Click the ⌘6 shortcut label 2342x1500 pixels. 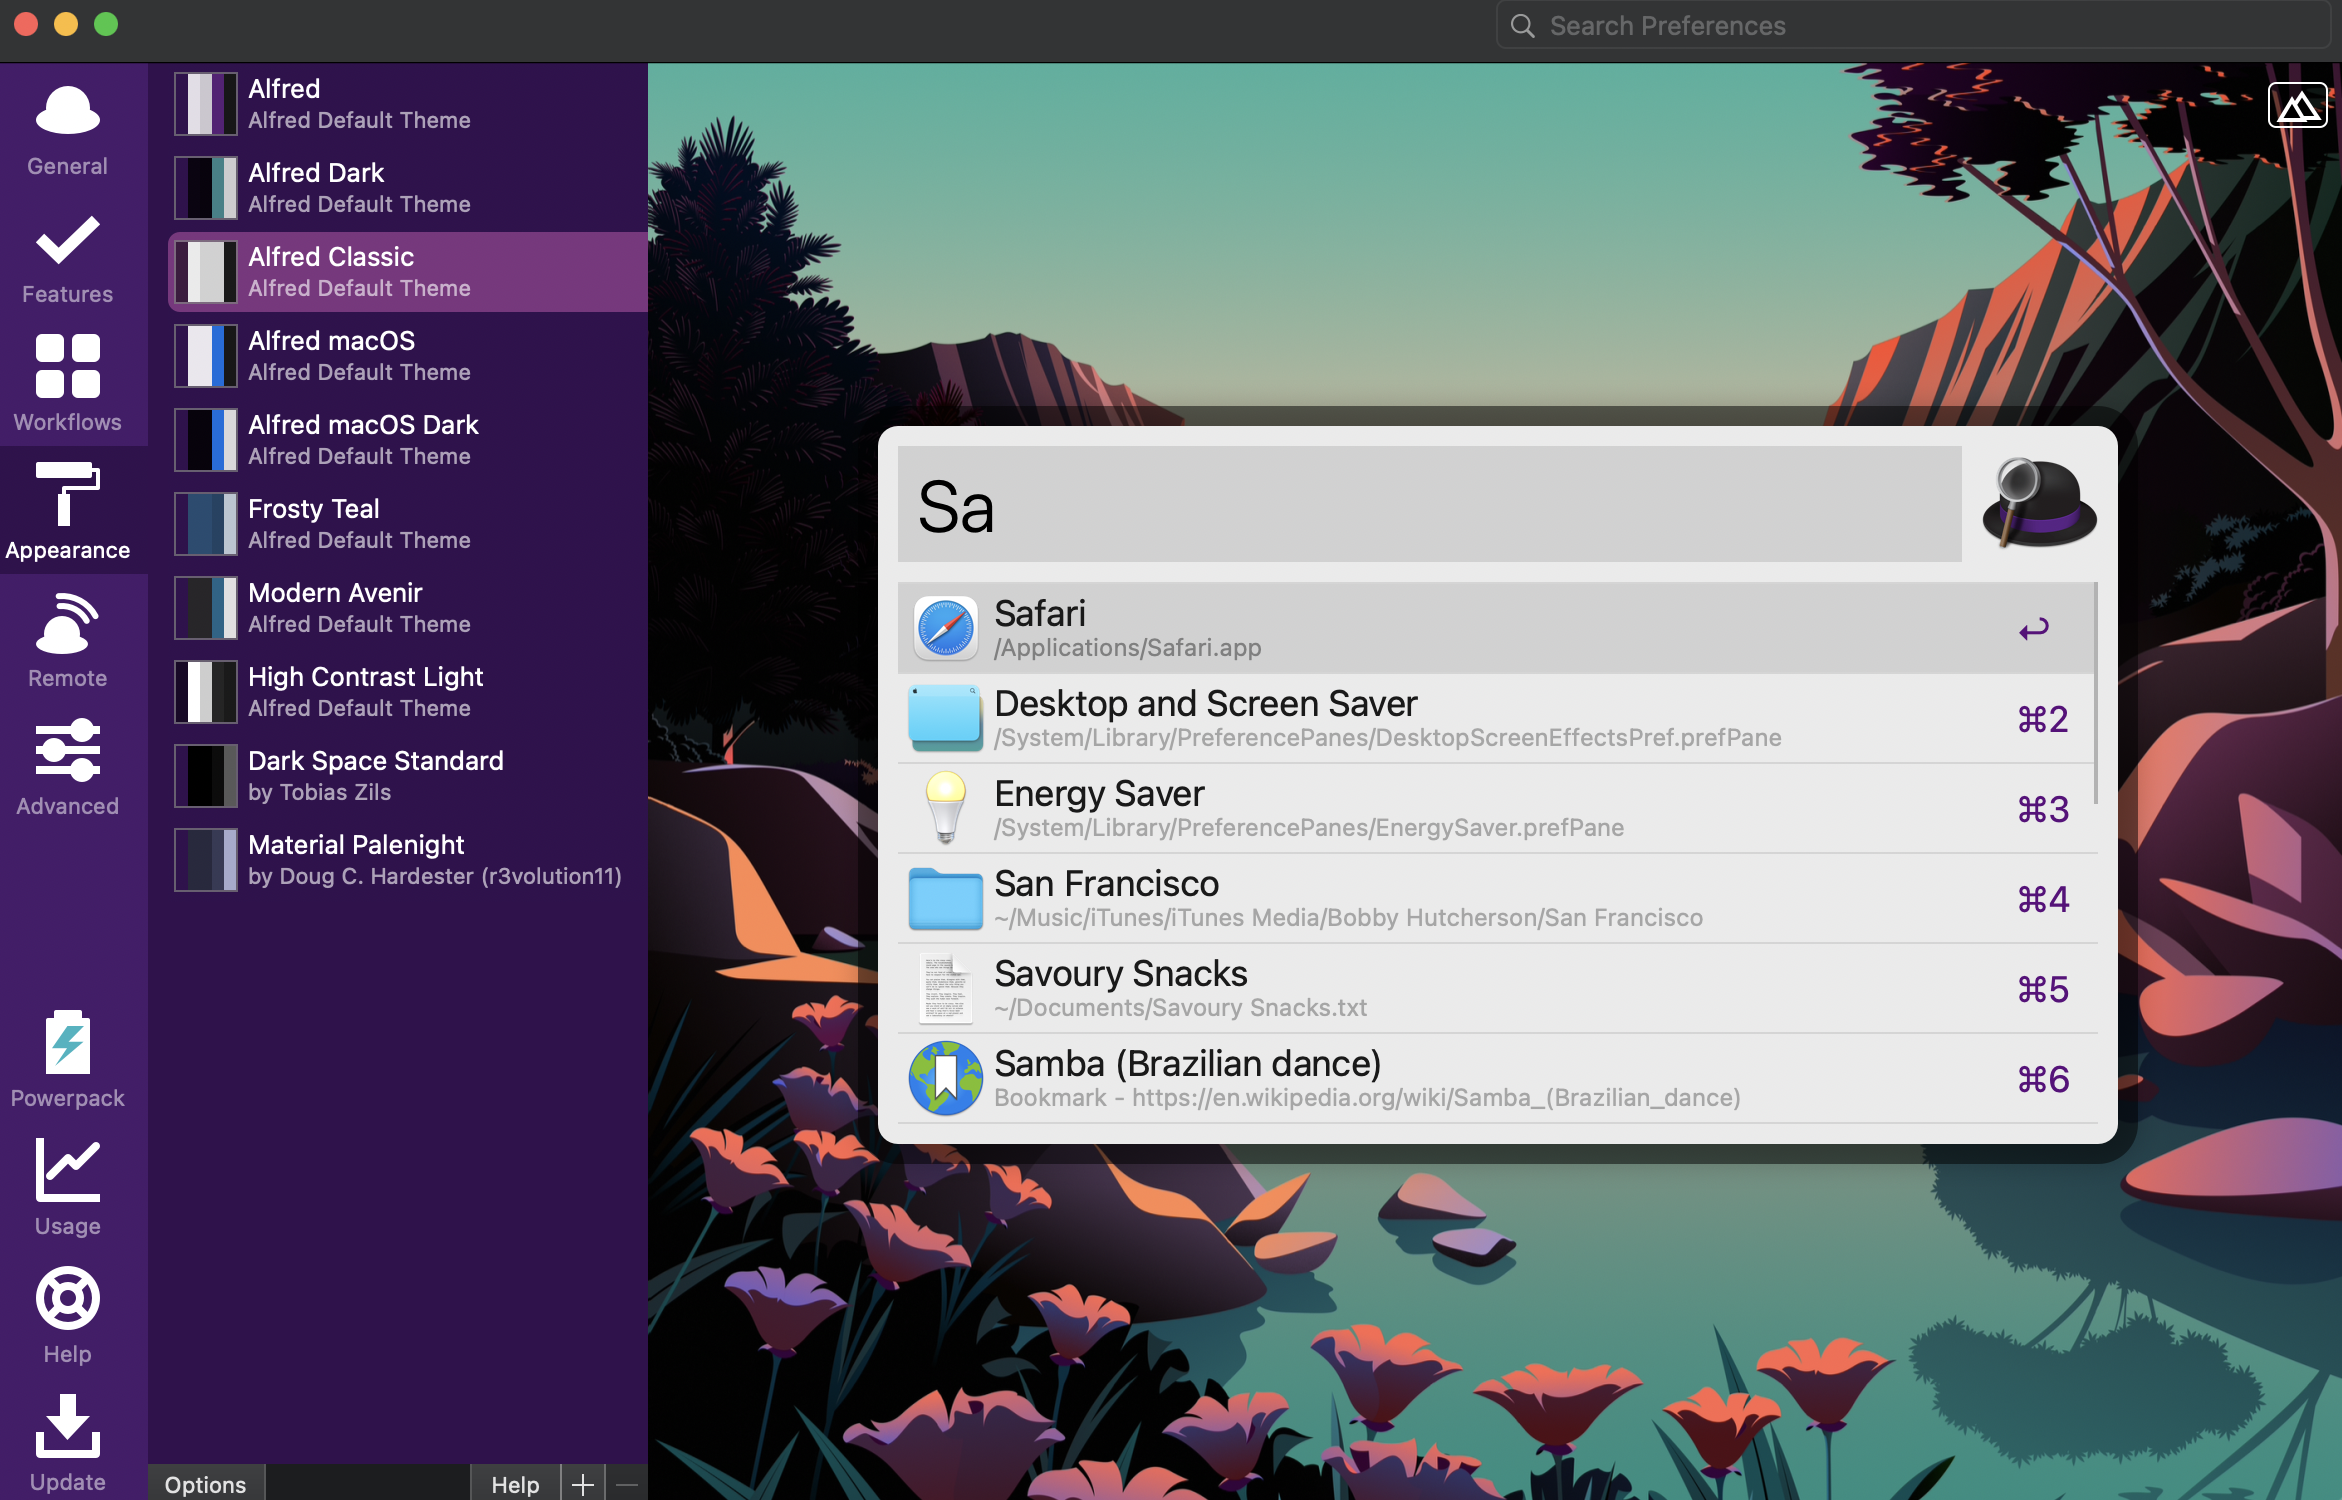[x=2043, y=1079]
